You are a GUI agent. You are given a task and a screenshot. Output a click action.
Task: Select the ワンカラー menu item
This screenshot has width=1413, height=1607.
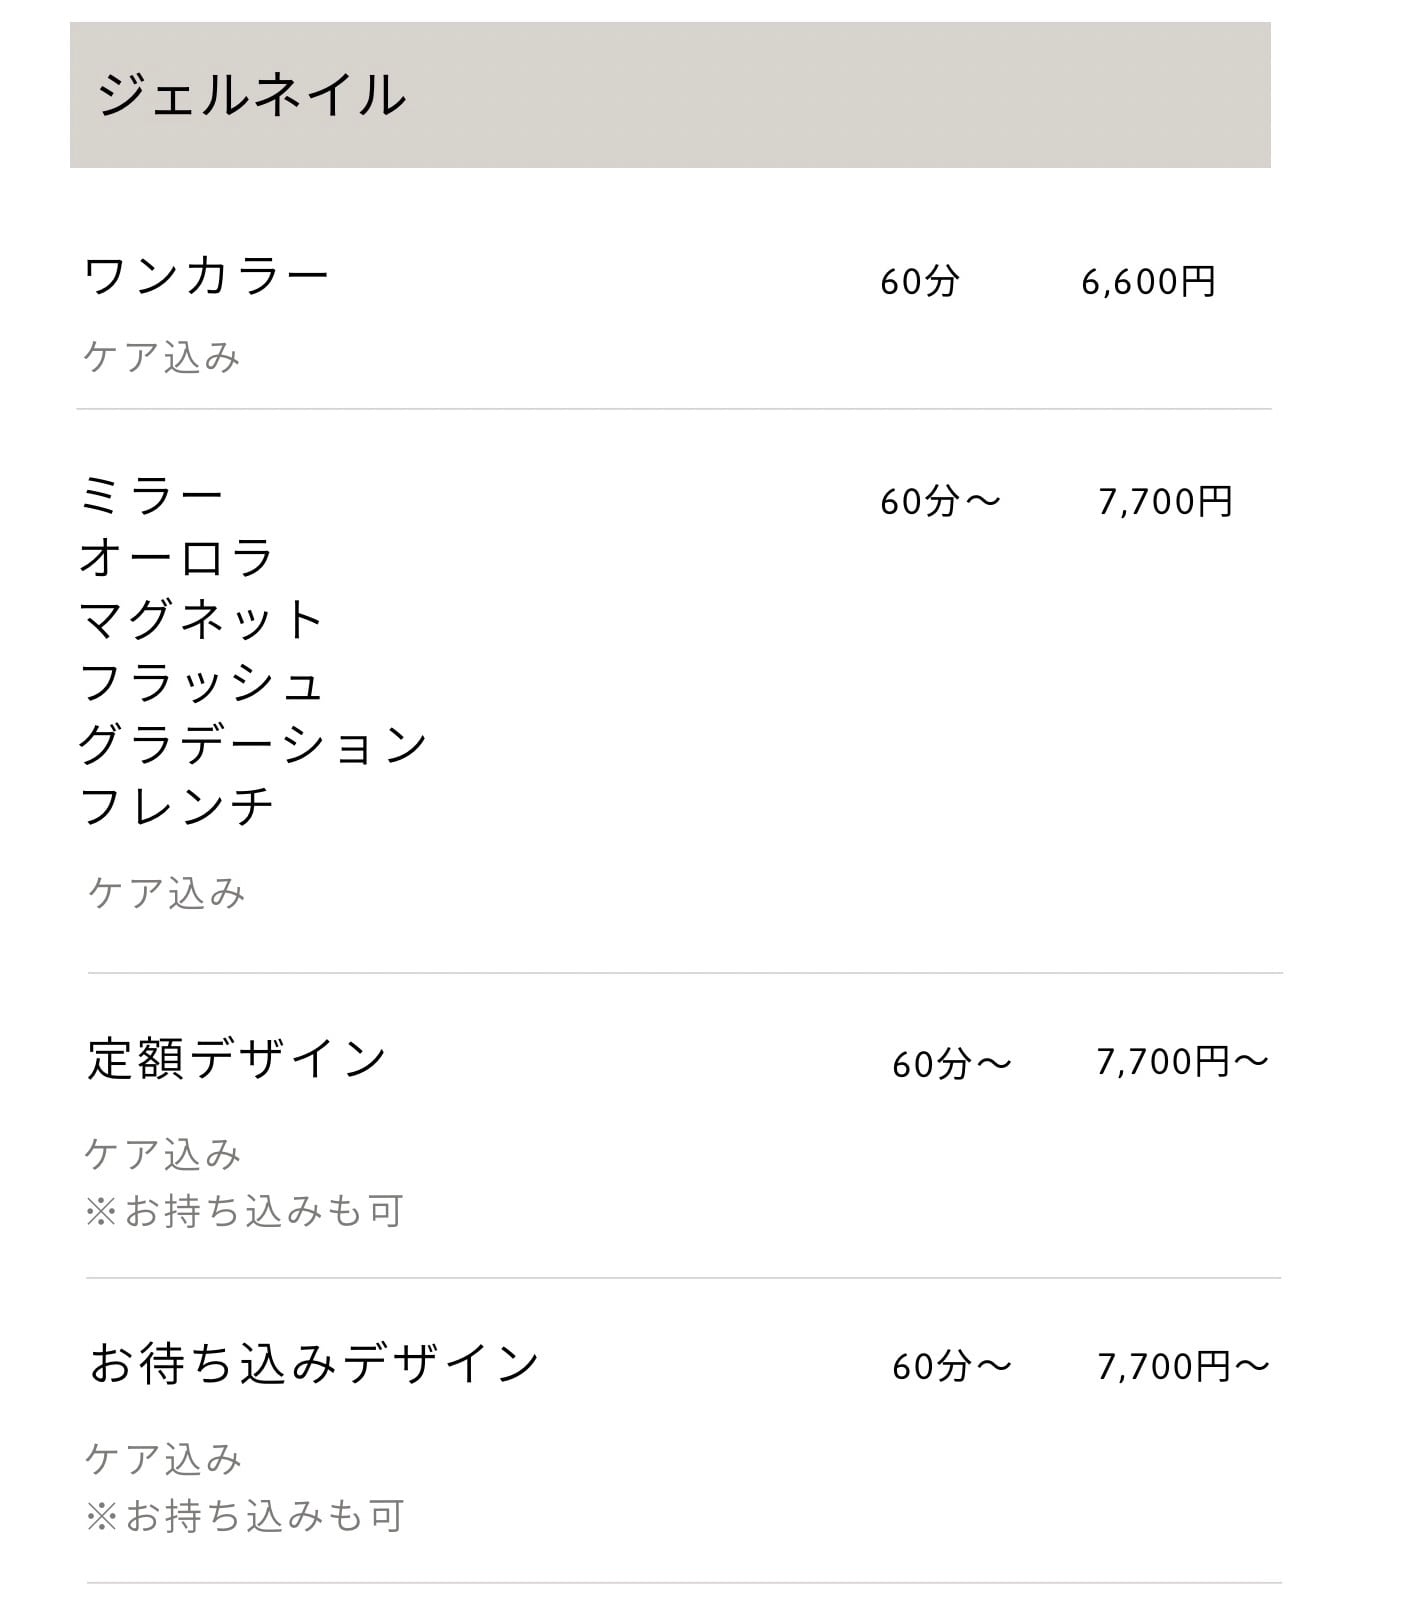tap(206, 277)
